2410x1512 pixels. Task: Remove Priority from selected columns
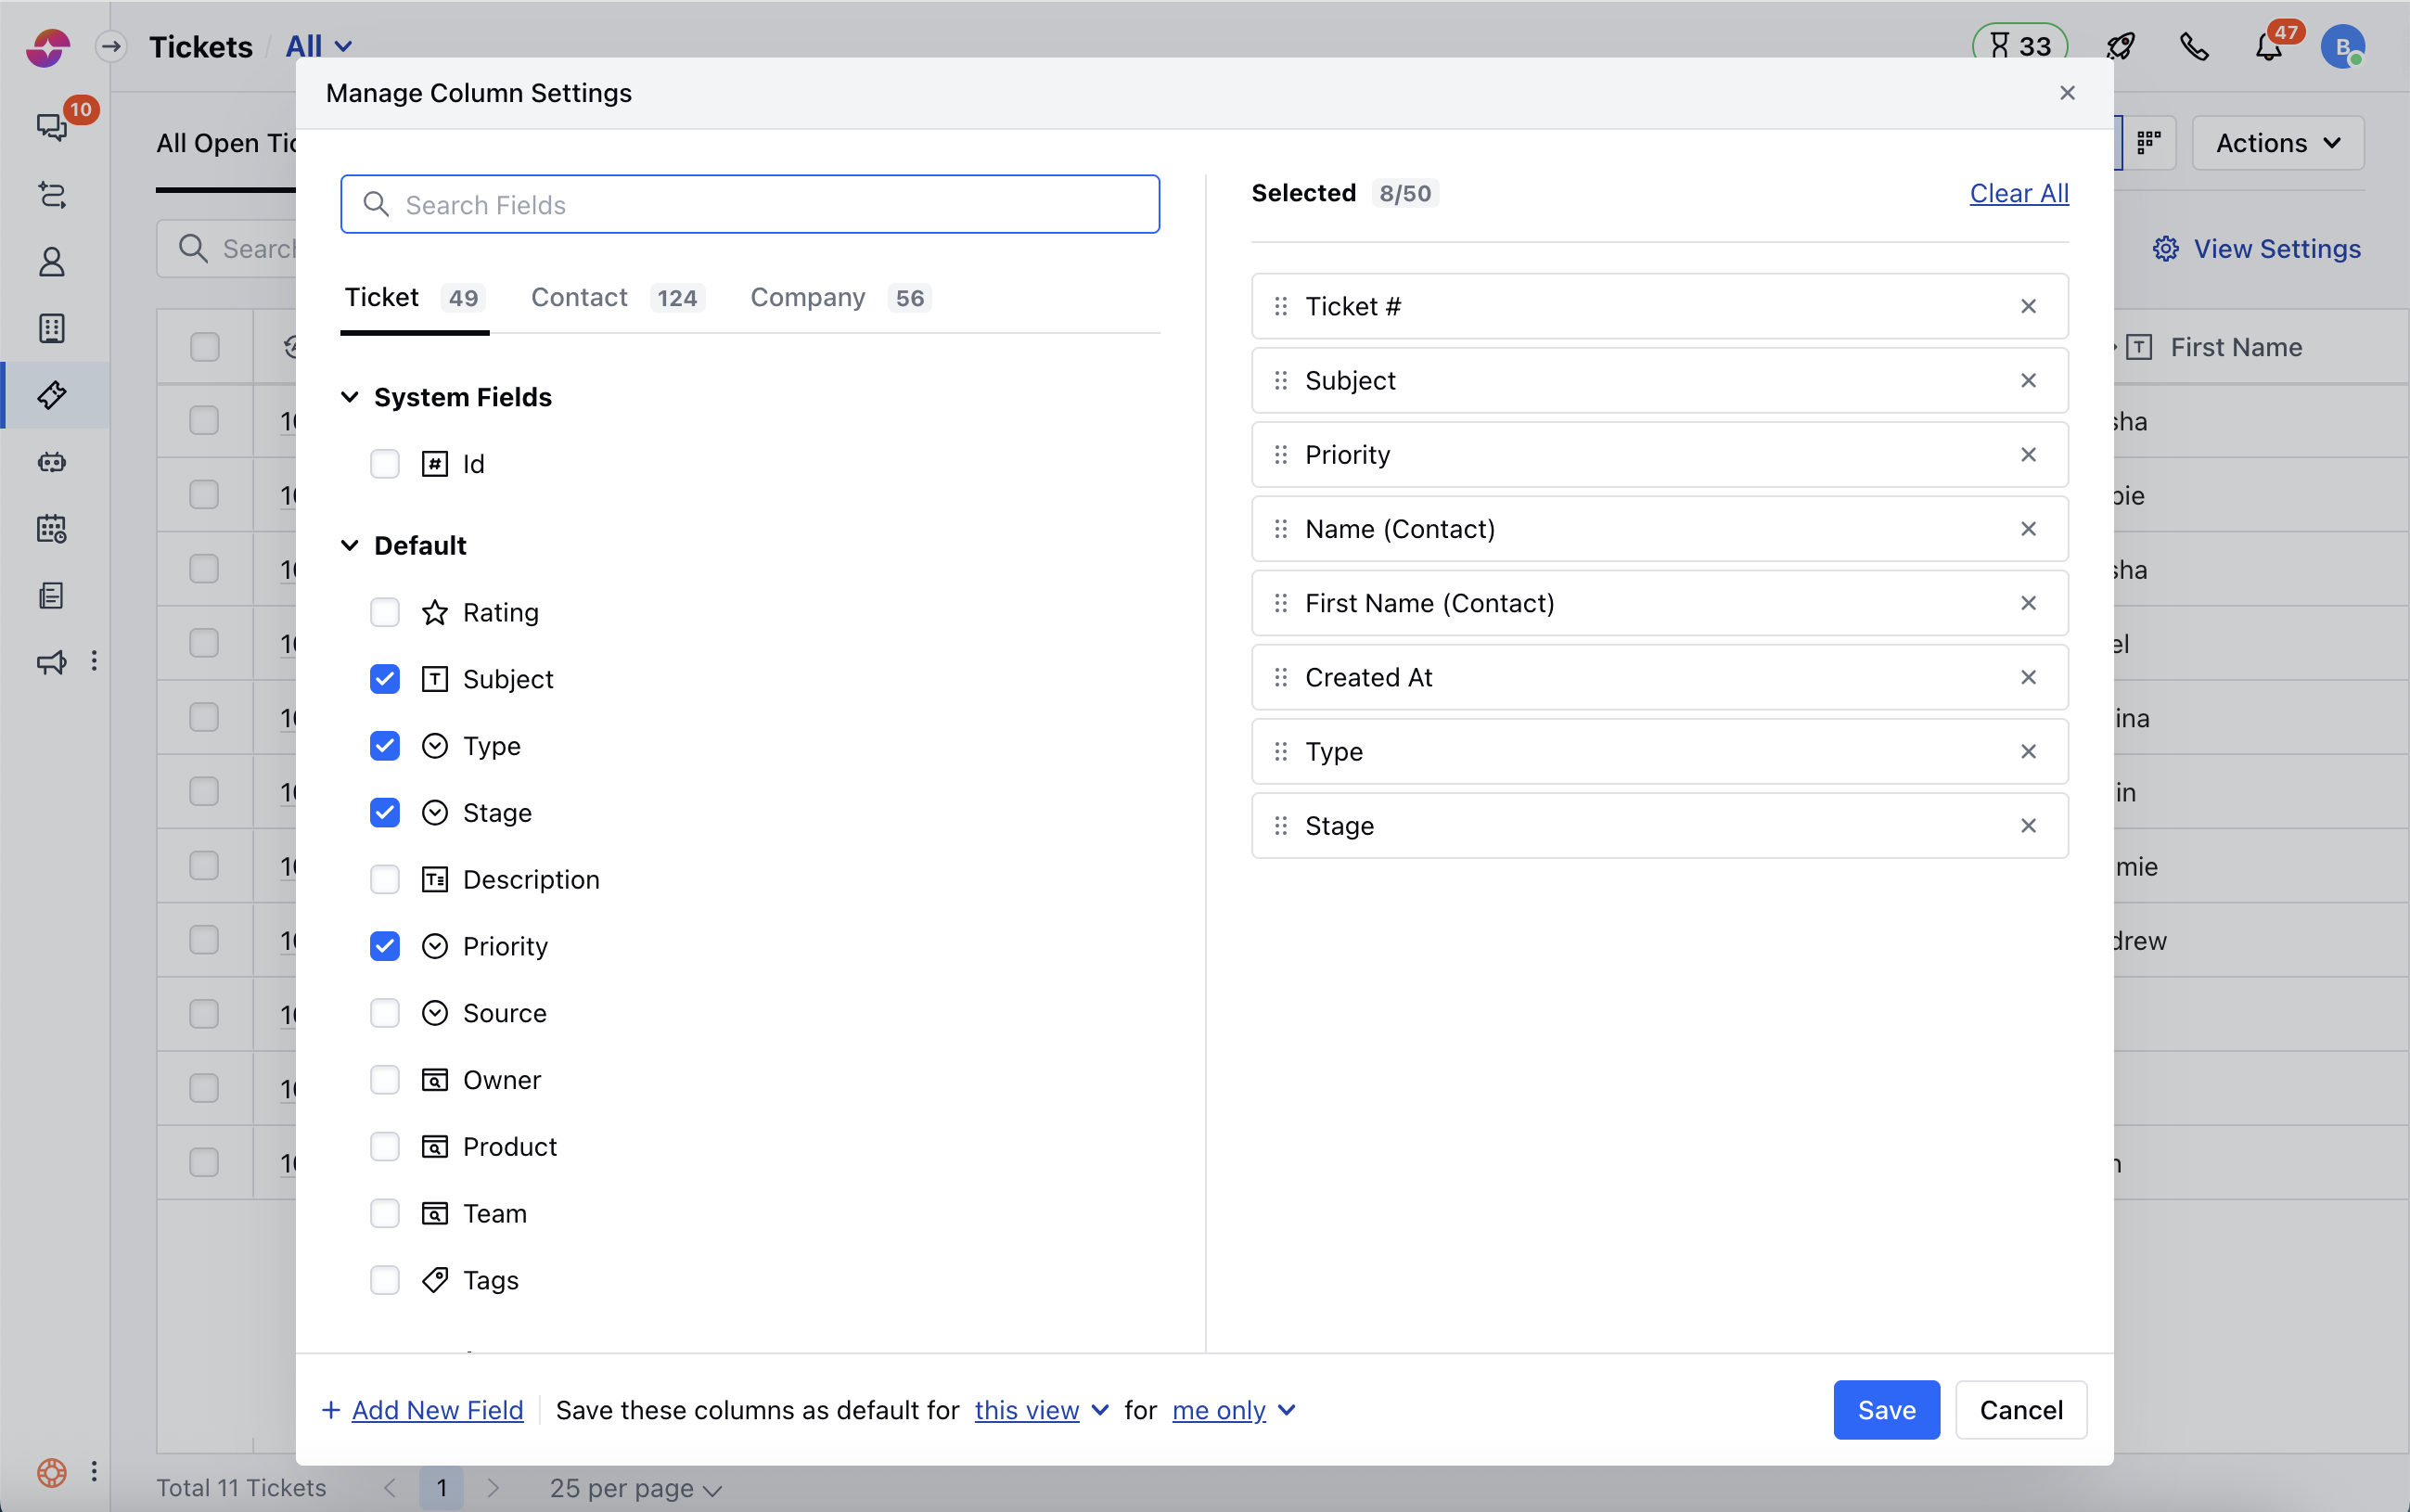pyautogui.click(x=2027, y=455)
